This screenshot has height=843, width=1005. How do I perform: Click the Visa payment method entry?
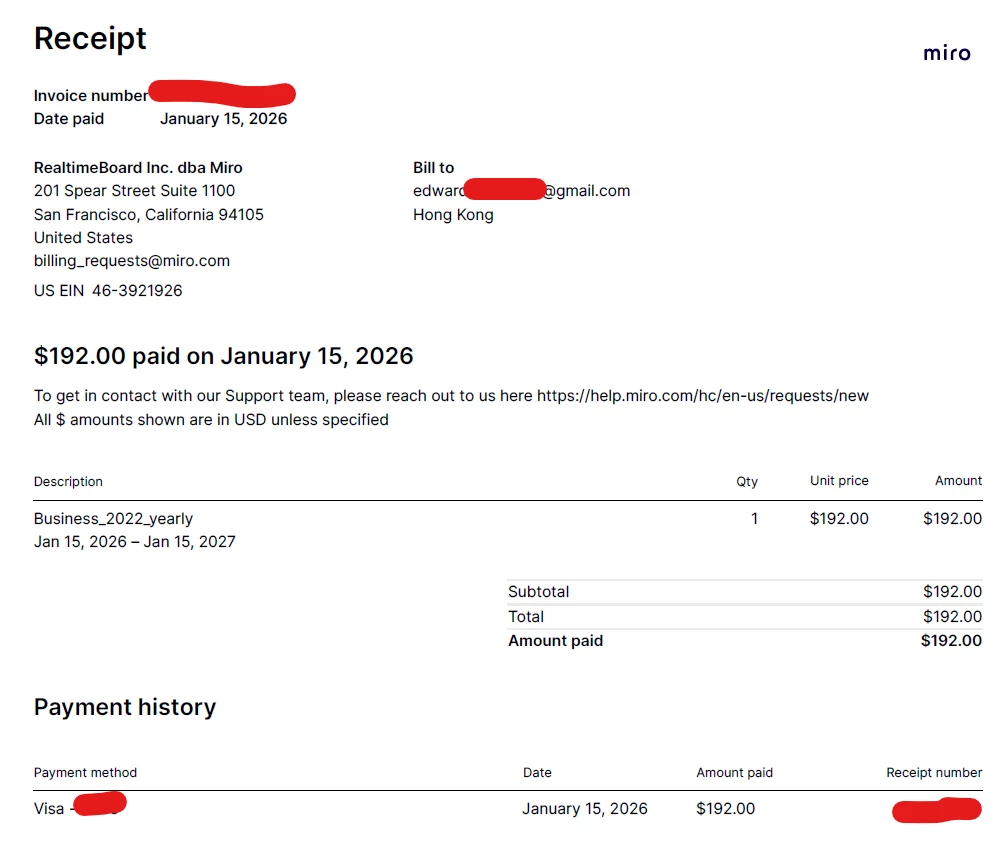(80, 806)
